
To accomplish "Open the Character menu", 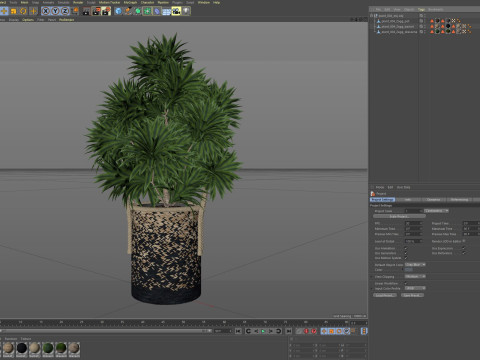I will click(x=147, y=2).
